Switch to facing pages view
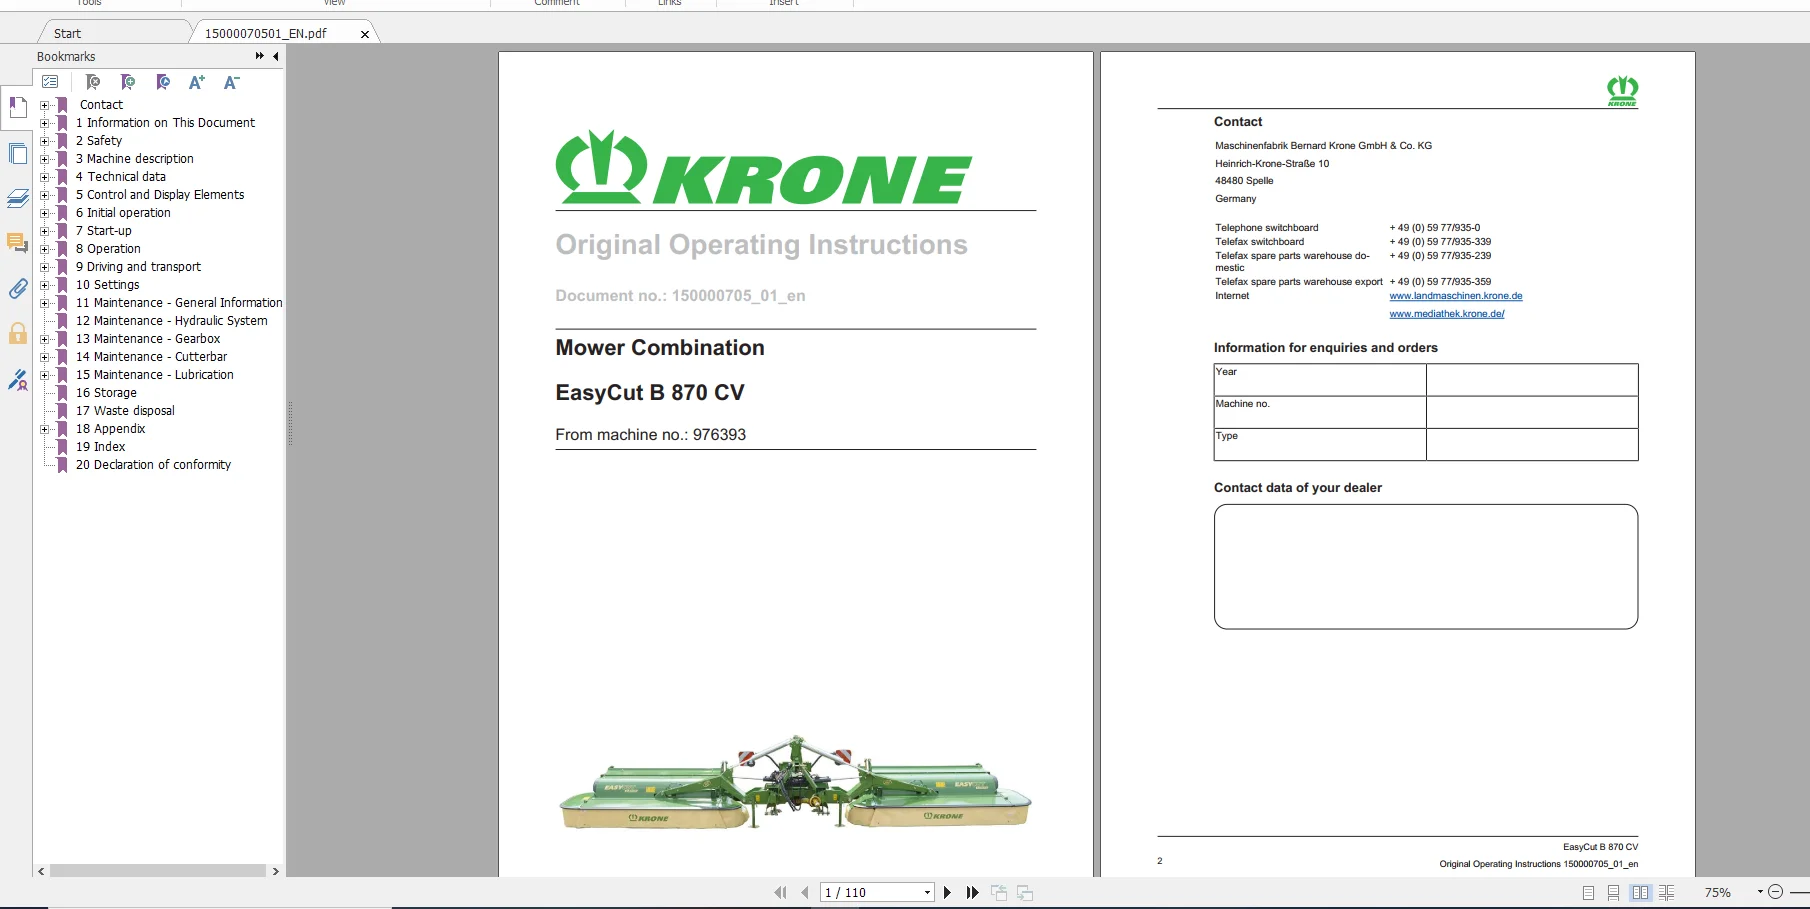This screenshot has width=1810, height=909. point(1640,892)
